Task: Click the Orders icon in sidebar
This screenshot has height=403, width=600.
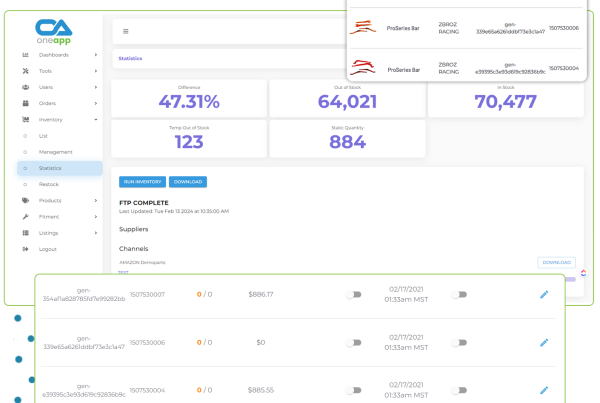Action: [25, 103]
